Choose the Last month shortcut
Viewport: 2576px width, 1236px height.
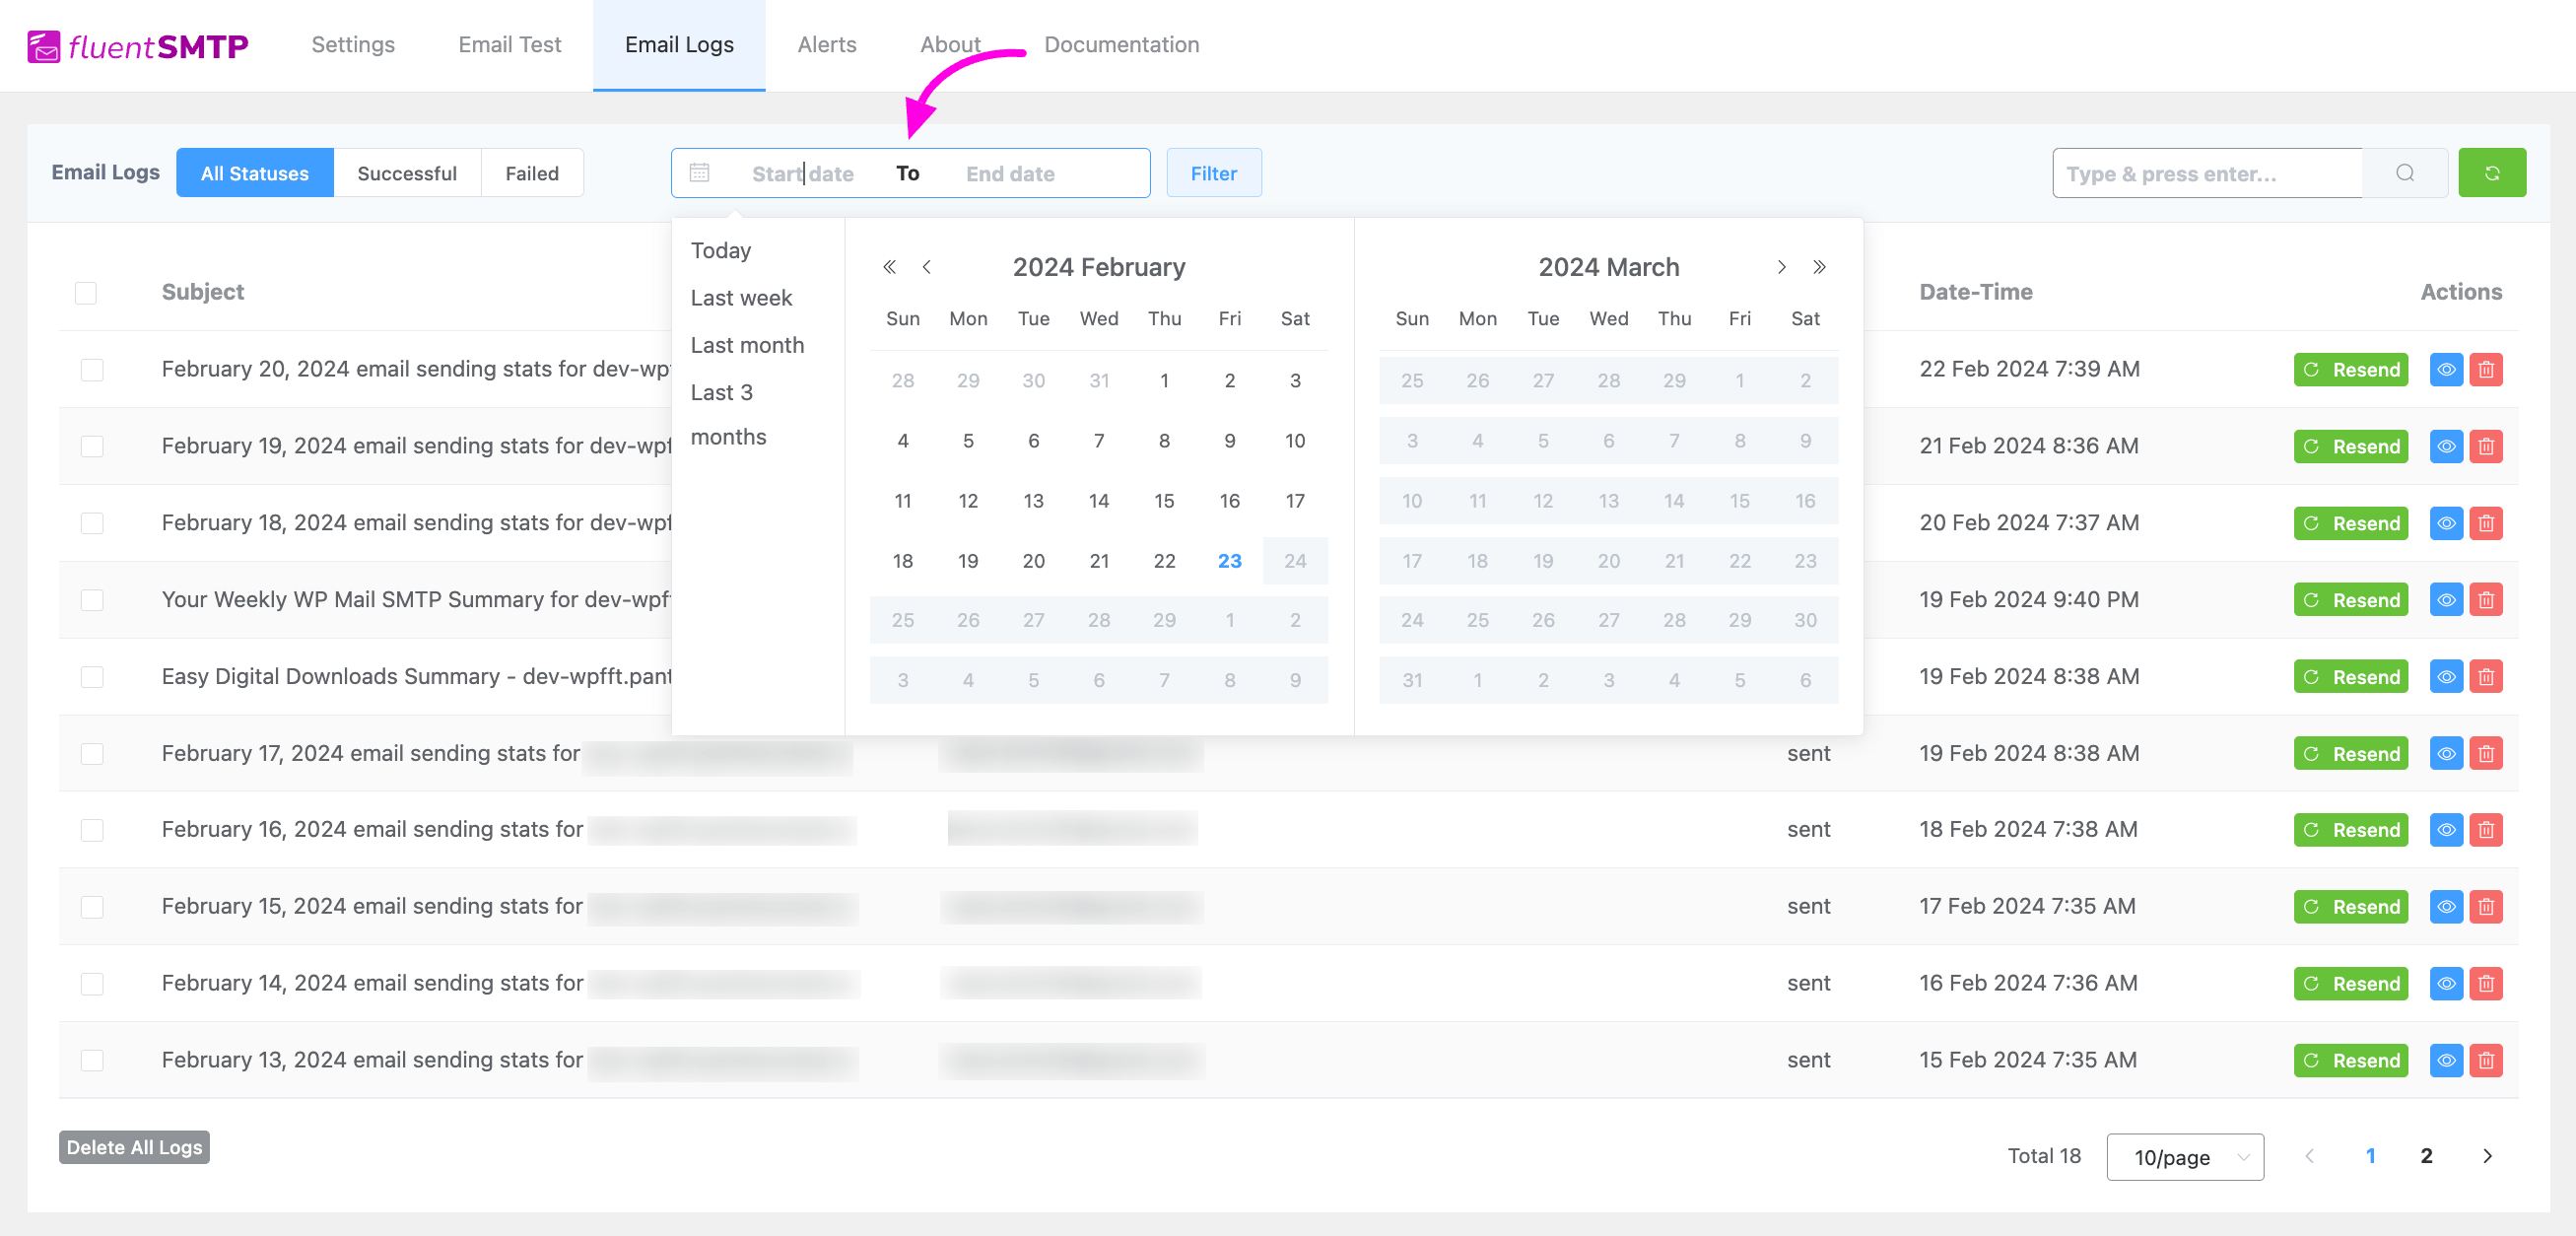pyautogui.click(x=747, y=345)
